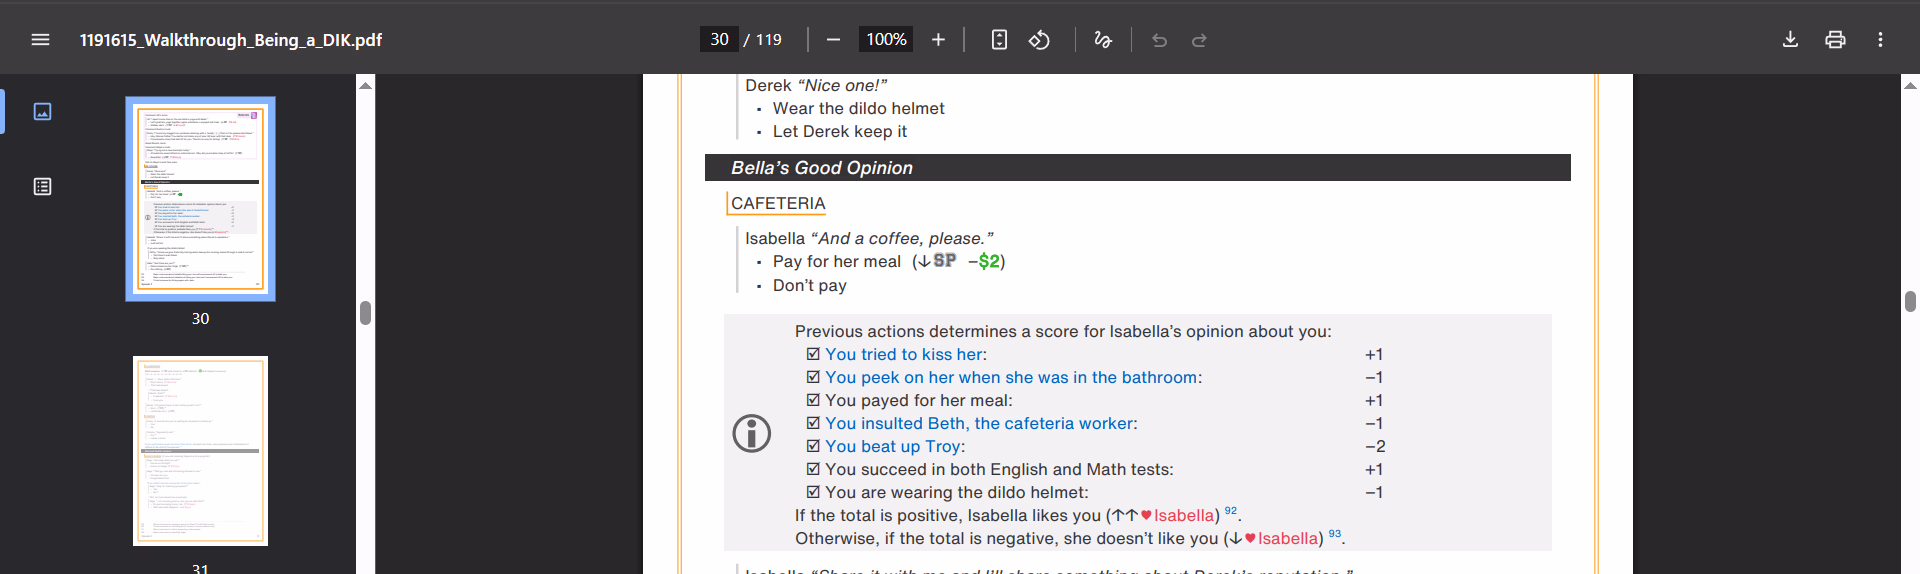The height and width of the screenshot is (574, 1920).
Task: Print the PDF document
Action: (1835, 40)
